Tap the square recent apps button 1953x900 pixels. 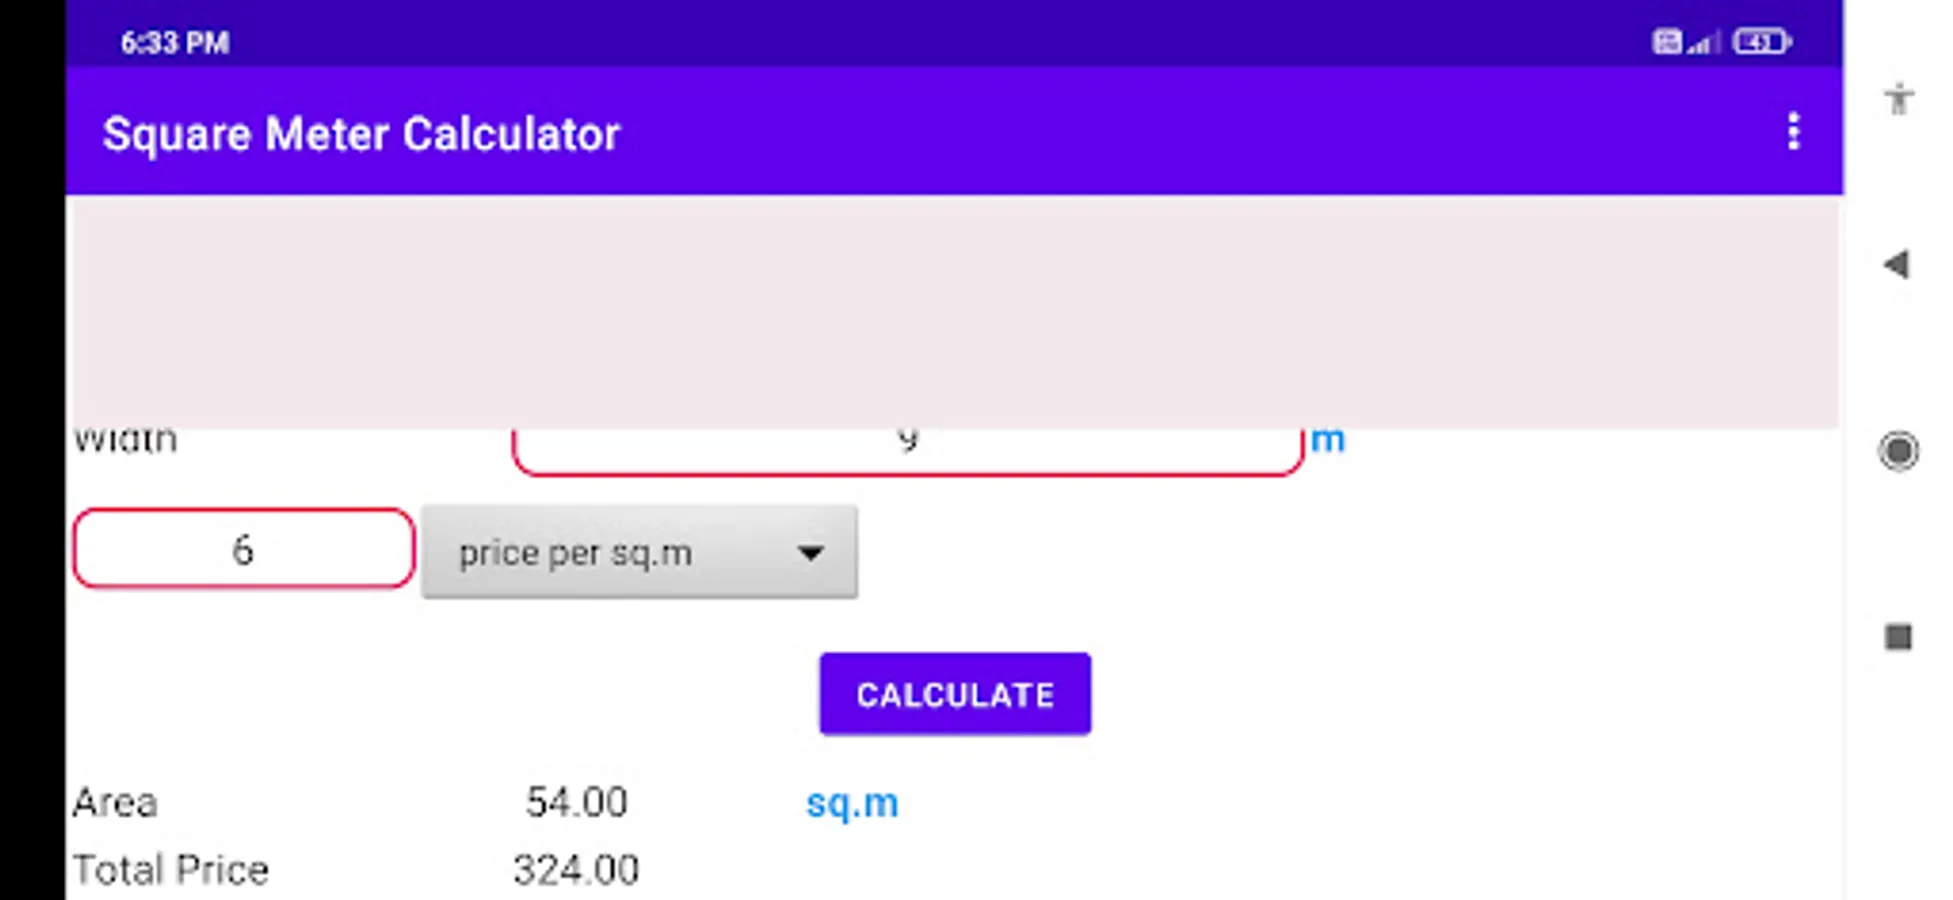click(1897, 637)
